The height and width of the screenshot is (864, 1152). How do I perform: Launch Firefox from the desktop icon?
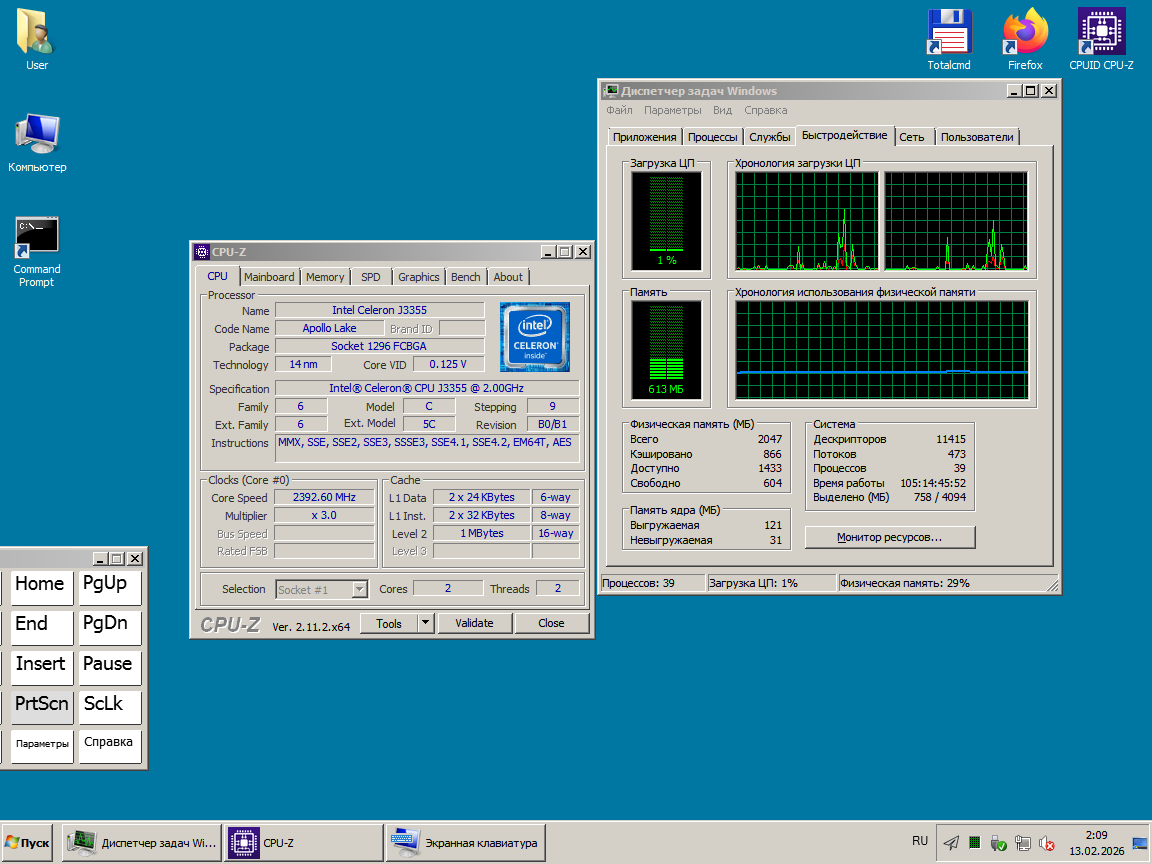point(1025,33)
